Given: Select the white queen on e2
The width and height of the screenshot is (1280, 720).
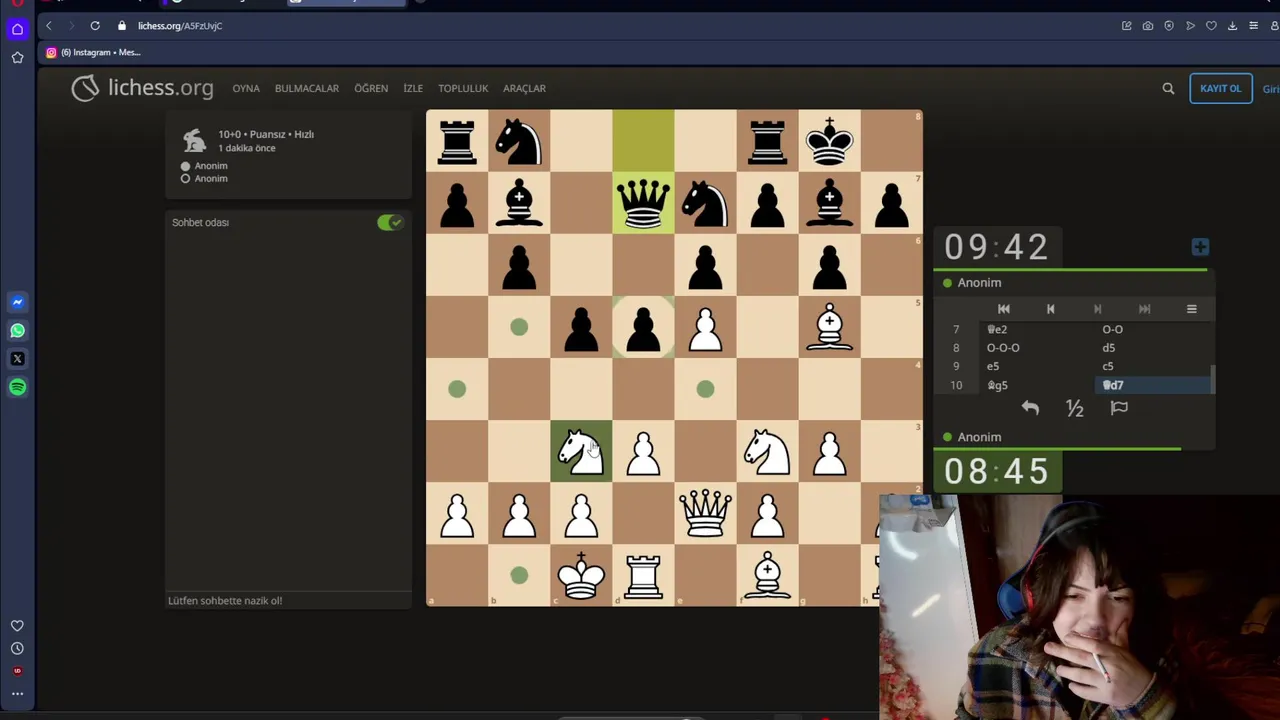Looking at the screenshot, I should pos(705,513).
